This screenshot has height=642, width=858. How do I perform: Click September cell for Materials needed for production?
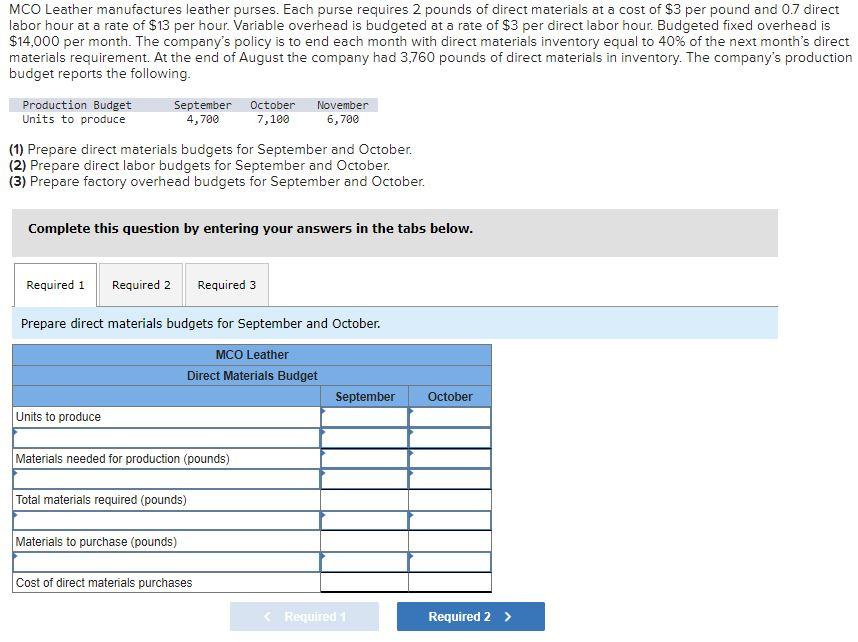click(364, 459)
